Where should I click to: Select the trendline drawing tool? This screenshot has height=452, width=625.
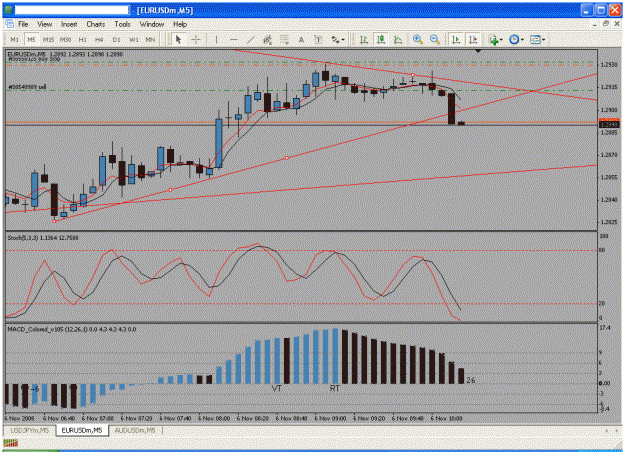pyautogui.click(x=250, y=39)
